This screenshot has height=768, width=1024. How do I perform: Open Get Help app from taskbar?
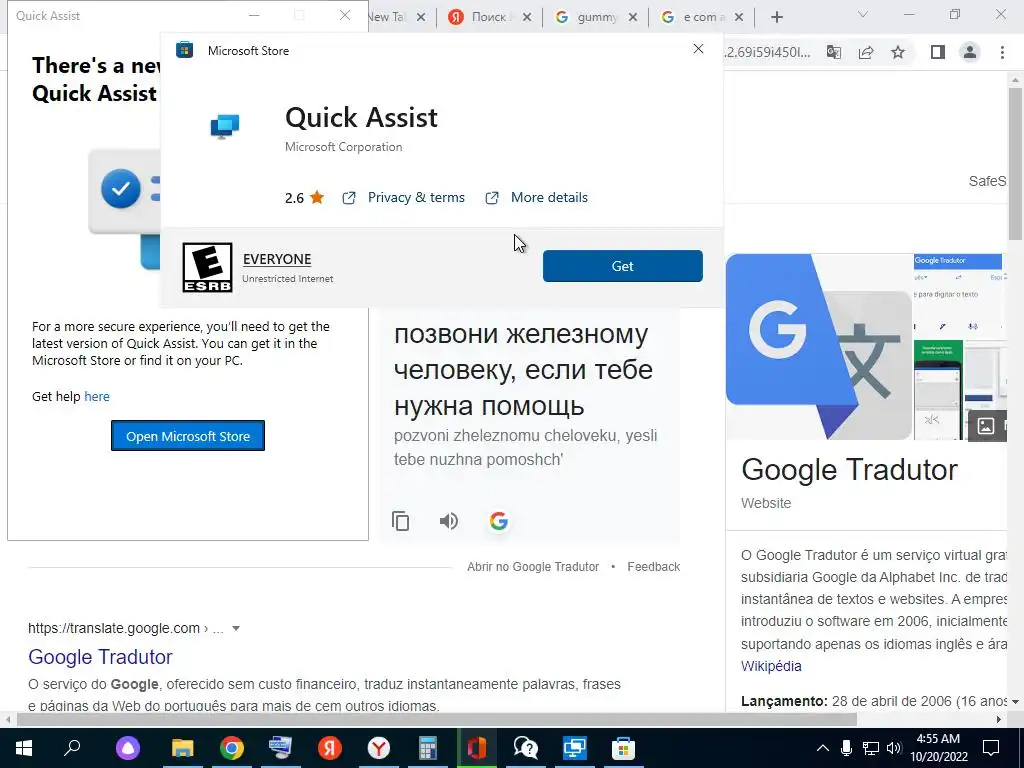pos(526,748)
